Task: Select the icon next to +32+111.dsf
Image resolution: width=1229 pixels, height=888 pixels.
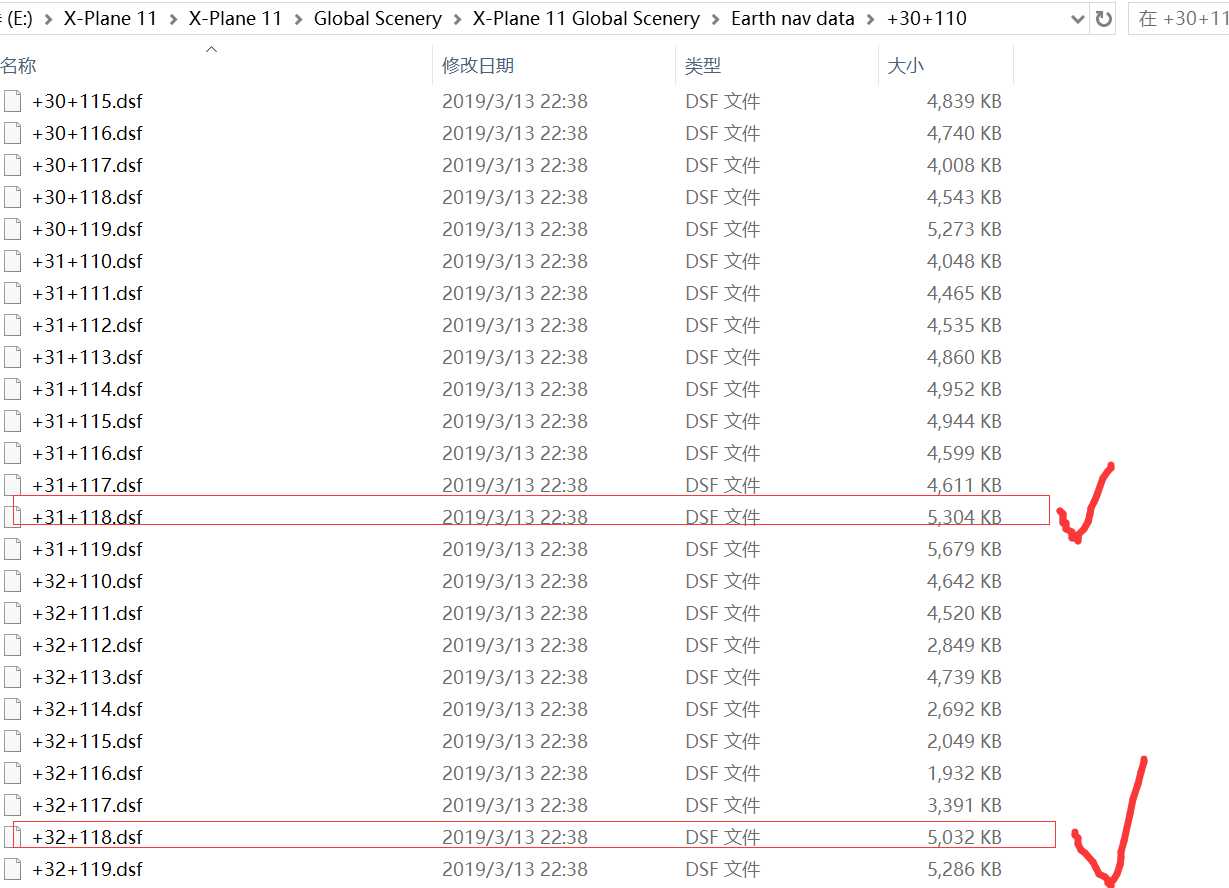Action: [12, 613]
